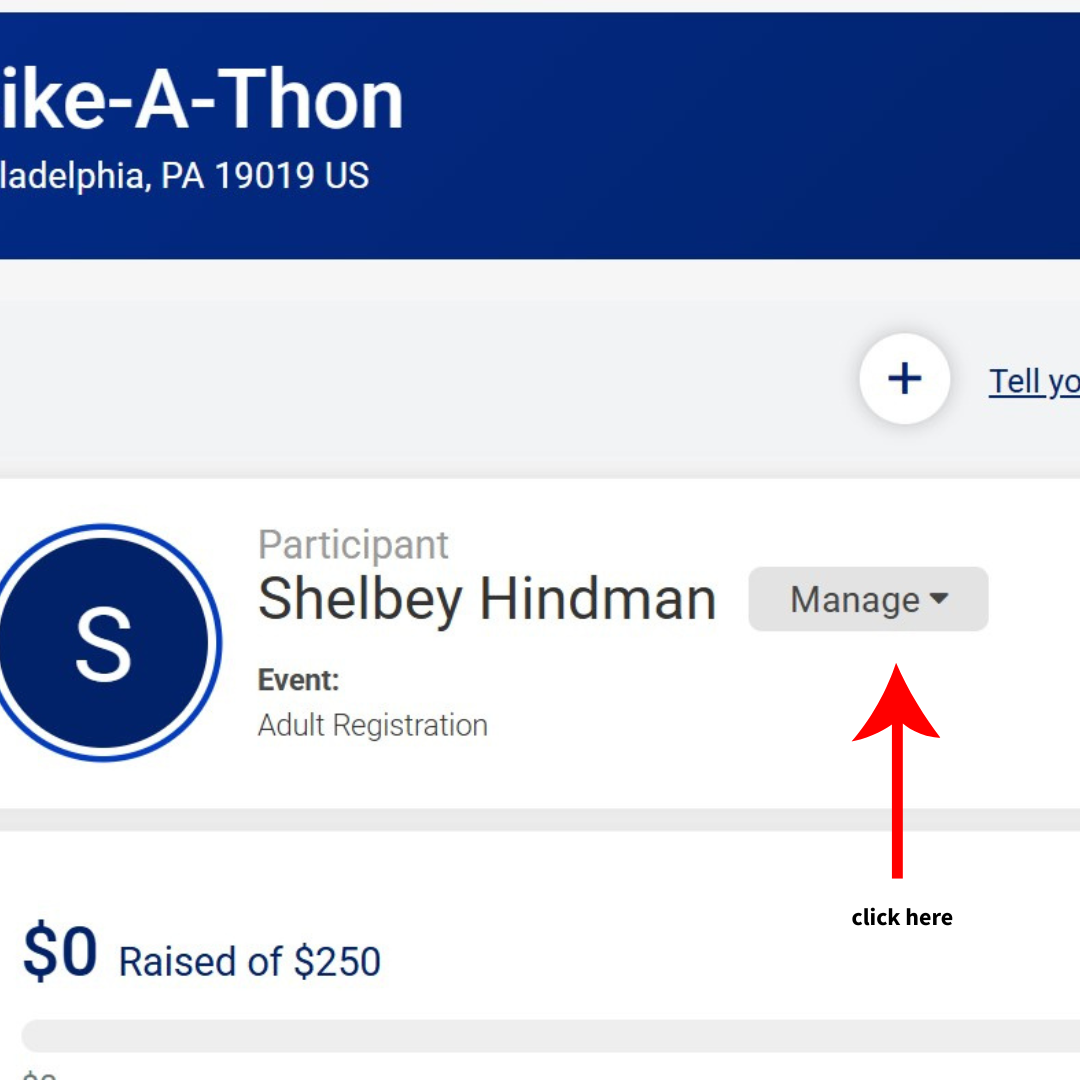This screenshot has width=1080, height=1080.
Task: Click the plus circle icon
Action: tap(904, 379)
